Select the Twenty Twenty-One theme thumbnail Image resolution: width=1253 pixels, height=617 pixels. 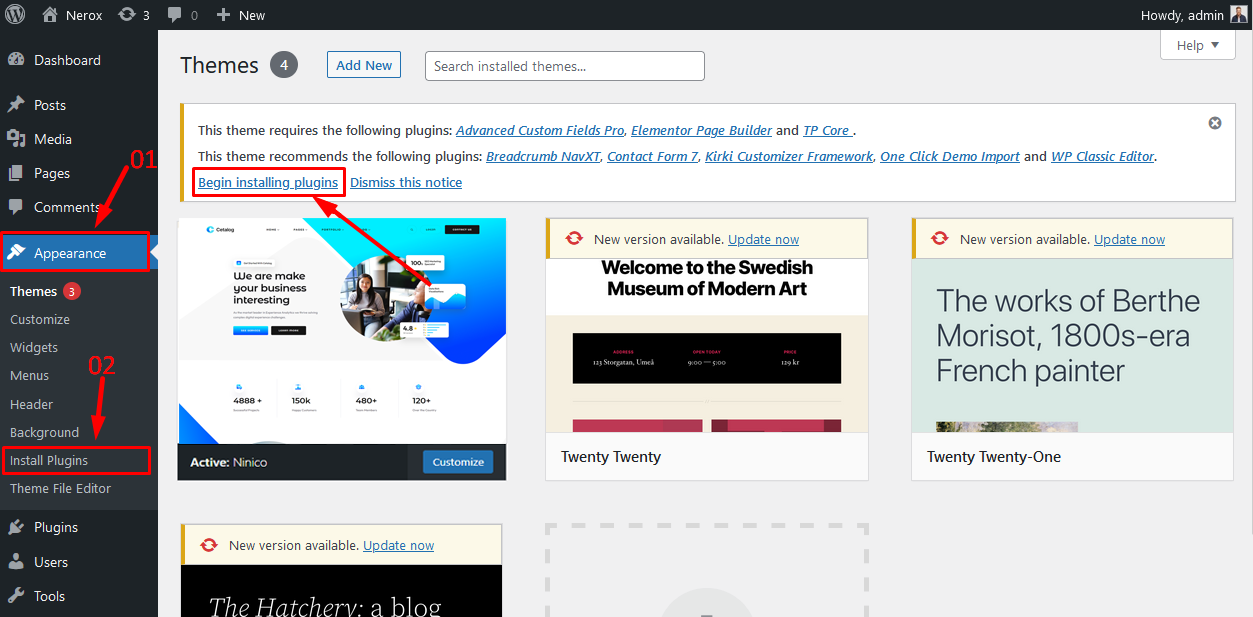point(1072,345)
